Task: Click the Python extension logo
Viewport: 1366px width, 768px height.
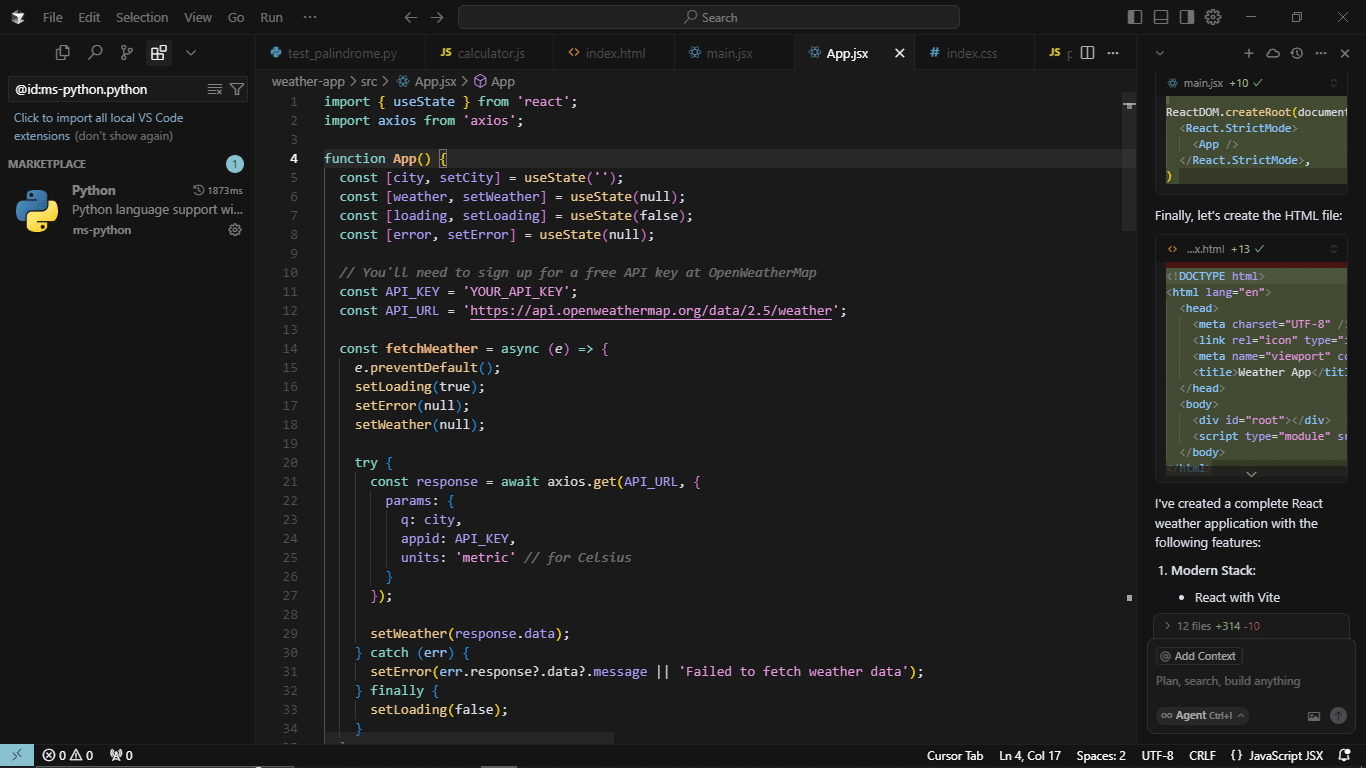Action: click(x=36, y=210)
